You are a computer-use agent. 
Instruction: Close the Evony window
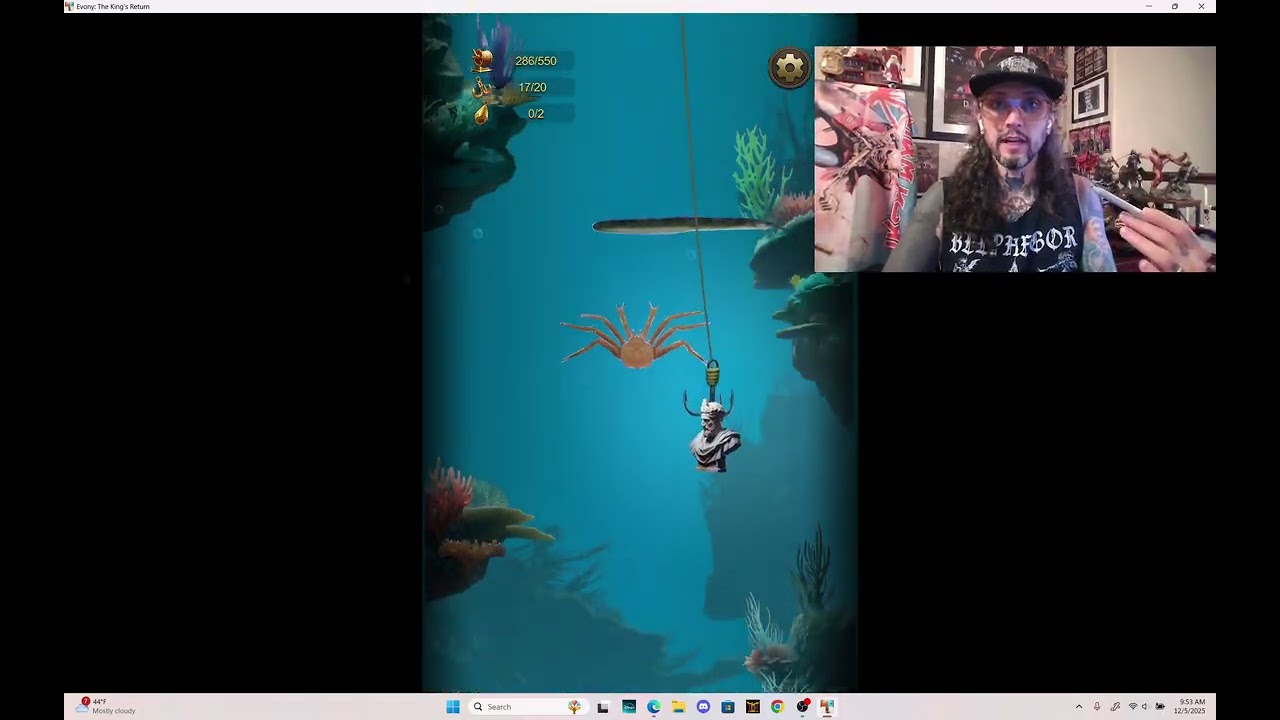click(x=1201, y=6)
